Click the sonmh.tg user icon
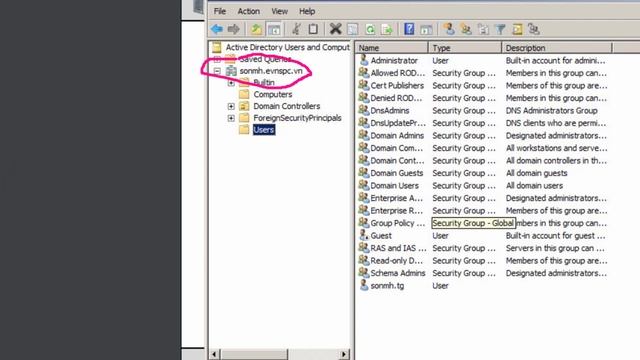640x360 pixels. tap(364, 285)
